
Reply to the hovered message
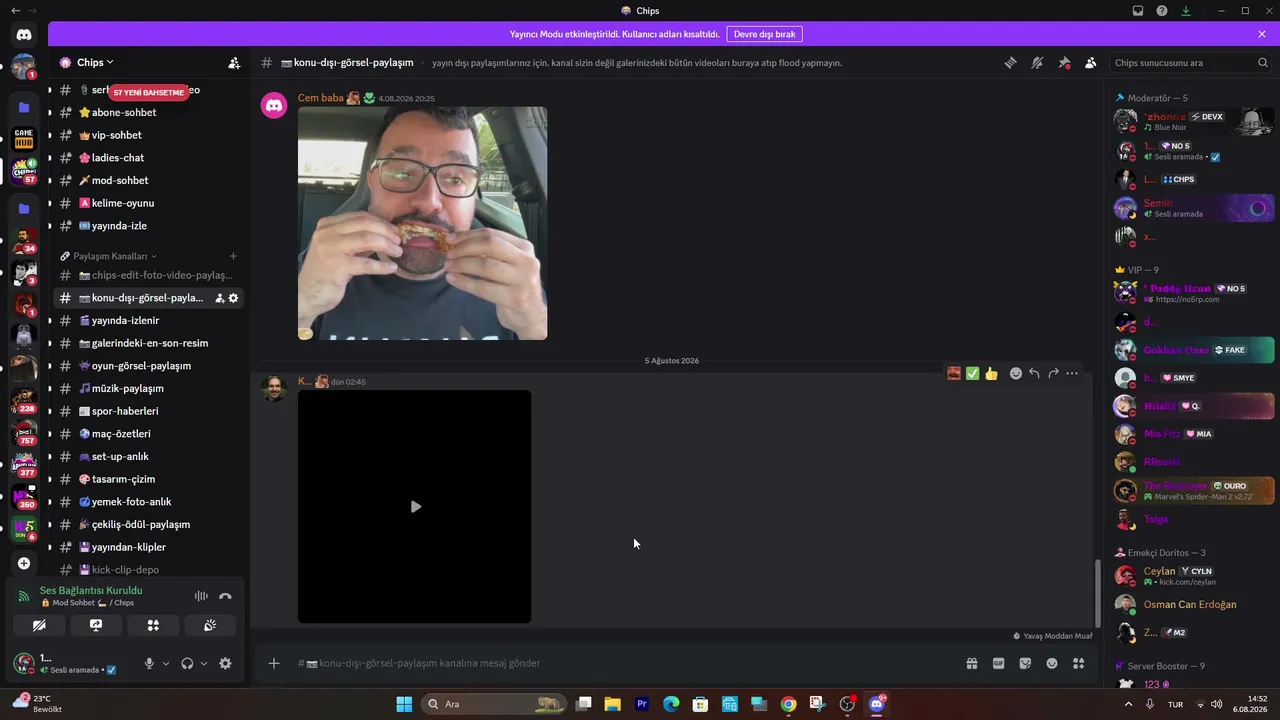point(1034,373)
